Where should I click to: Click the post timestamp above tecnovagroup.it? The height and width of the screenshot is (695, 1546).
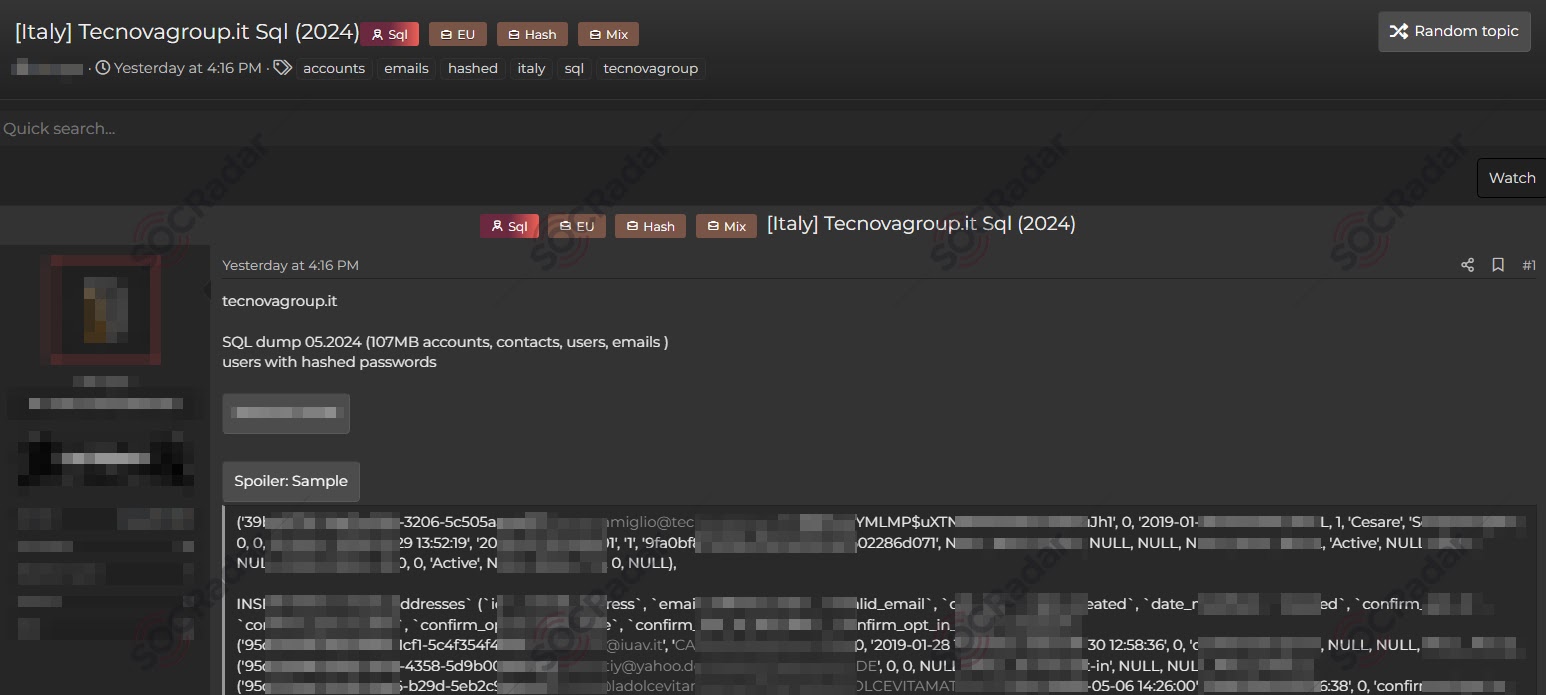290,265
